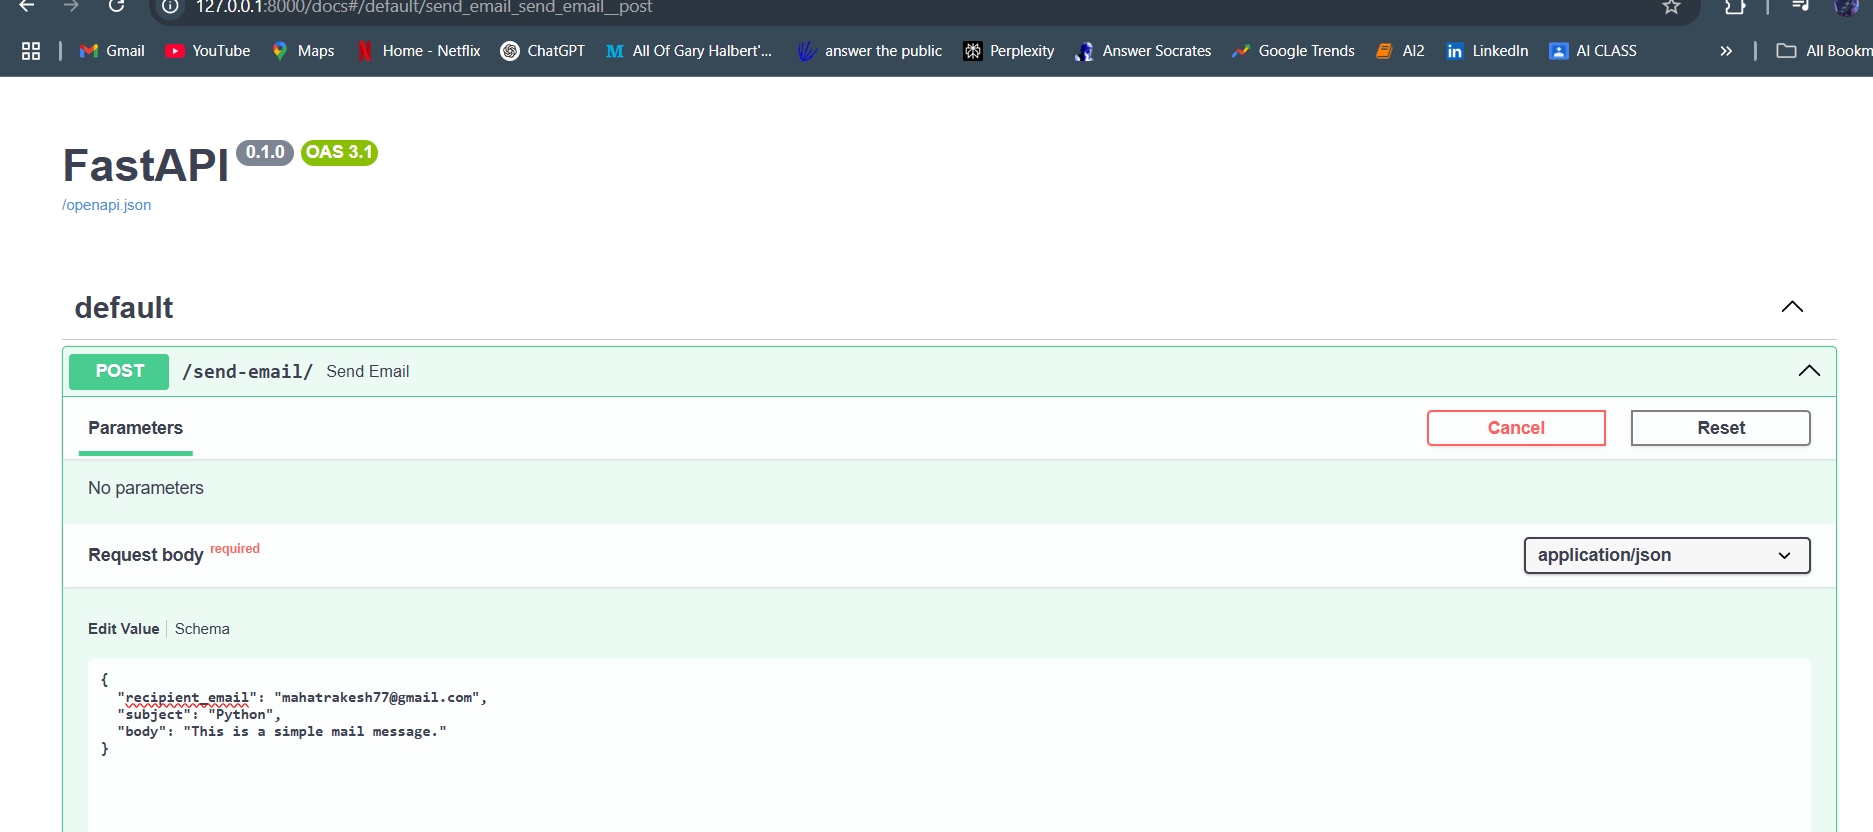The width and height of the screenshot is (1873, 832).
Task: Open the Gmail bookmark
Action: point(112,51)
